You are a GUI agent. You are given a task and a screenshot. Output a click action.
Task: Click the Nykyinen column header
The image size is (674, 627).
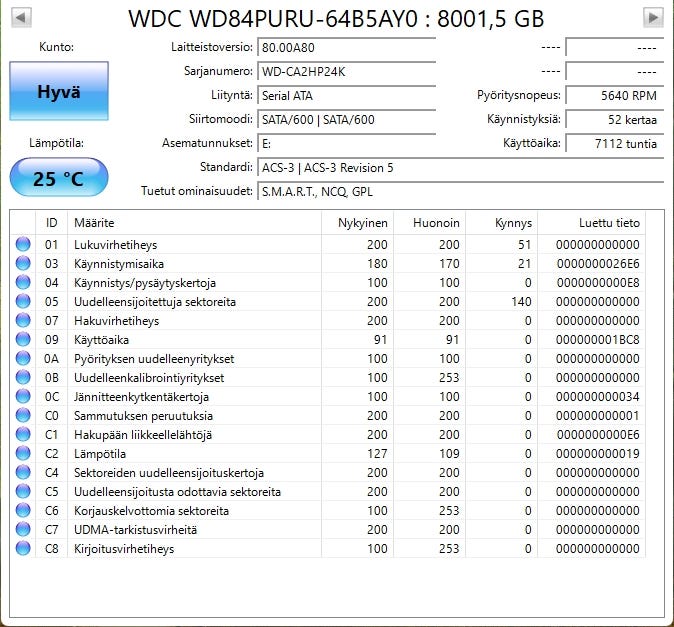357,223
